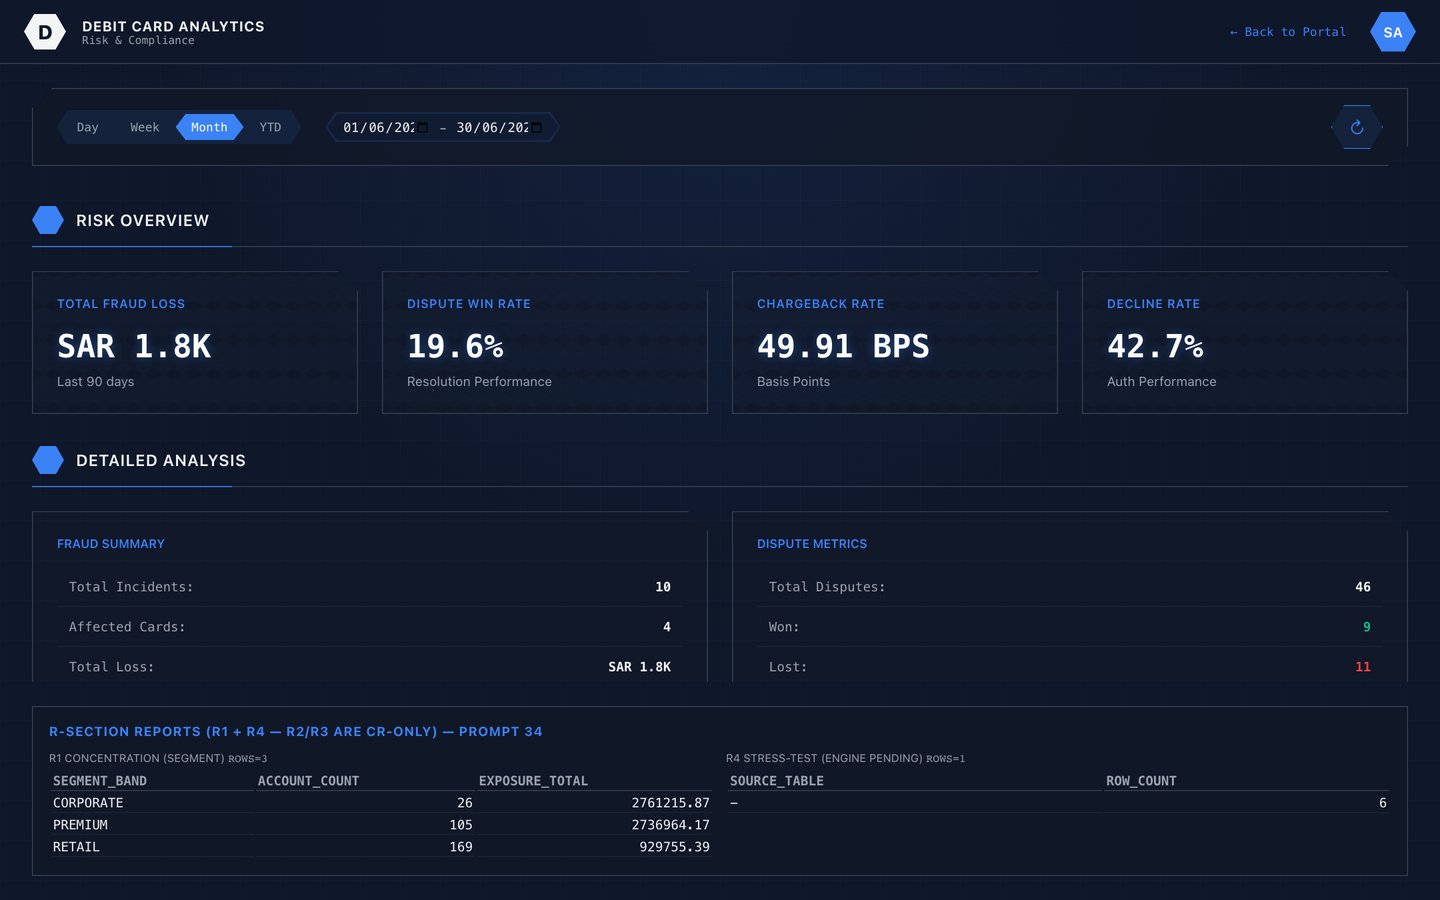Click account count 169
Image resolution: width=1440 pixels, height=900 pixels.
coord(461,847)
